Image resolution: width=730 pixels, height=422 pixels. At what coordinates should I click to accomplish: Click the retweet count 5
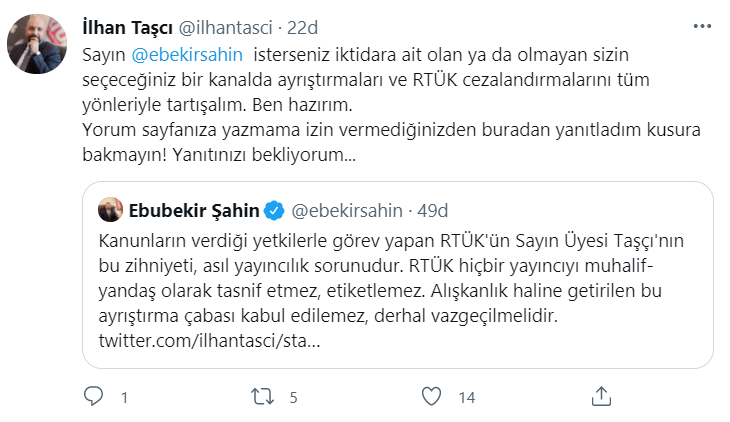click(x=293, y=397)
